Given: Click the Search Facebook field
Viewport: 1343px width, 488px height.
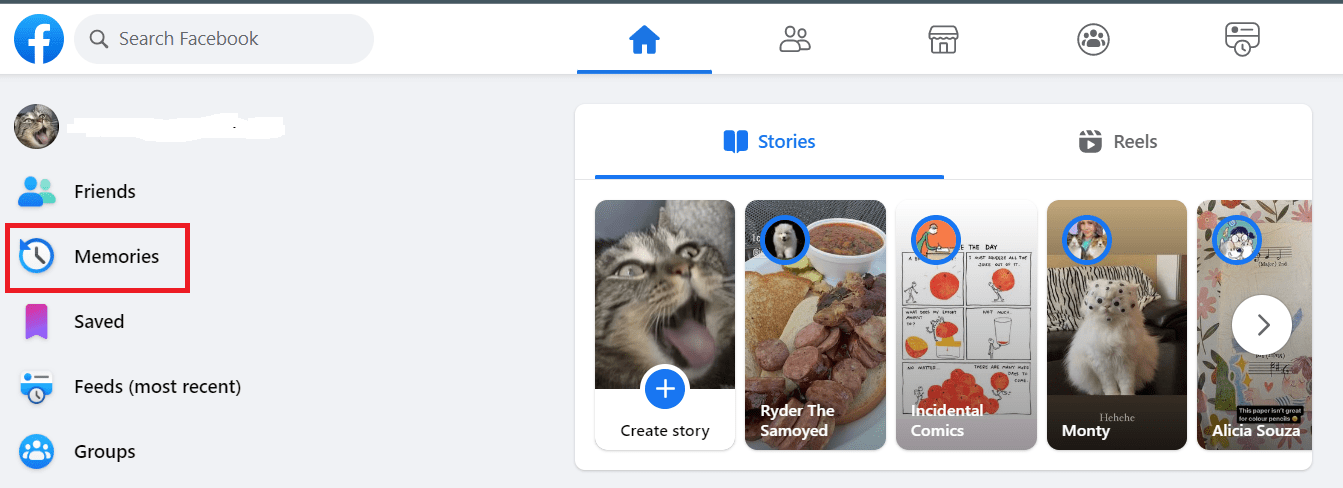Looking at the screenshot, I should [x=224, y=39].
